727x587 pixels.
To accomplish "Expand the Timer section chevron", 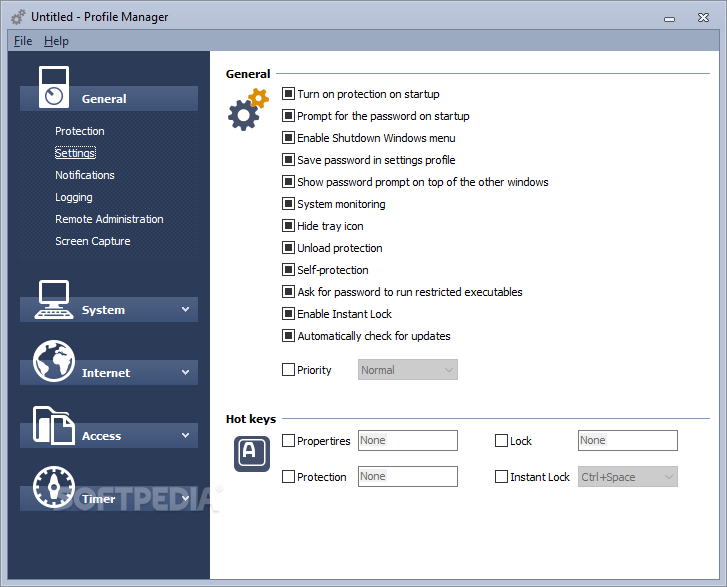I will coord(185,498).
